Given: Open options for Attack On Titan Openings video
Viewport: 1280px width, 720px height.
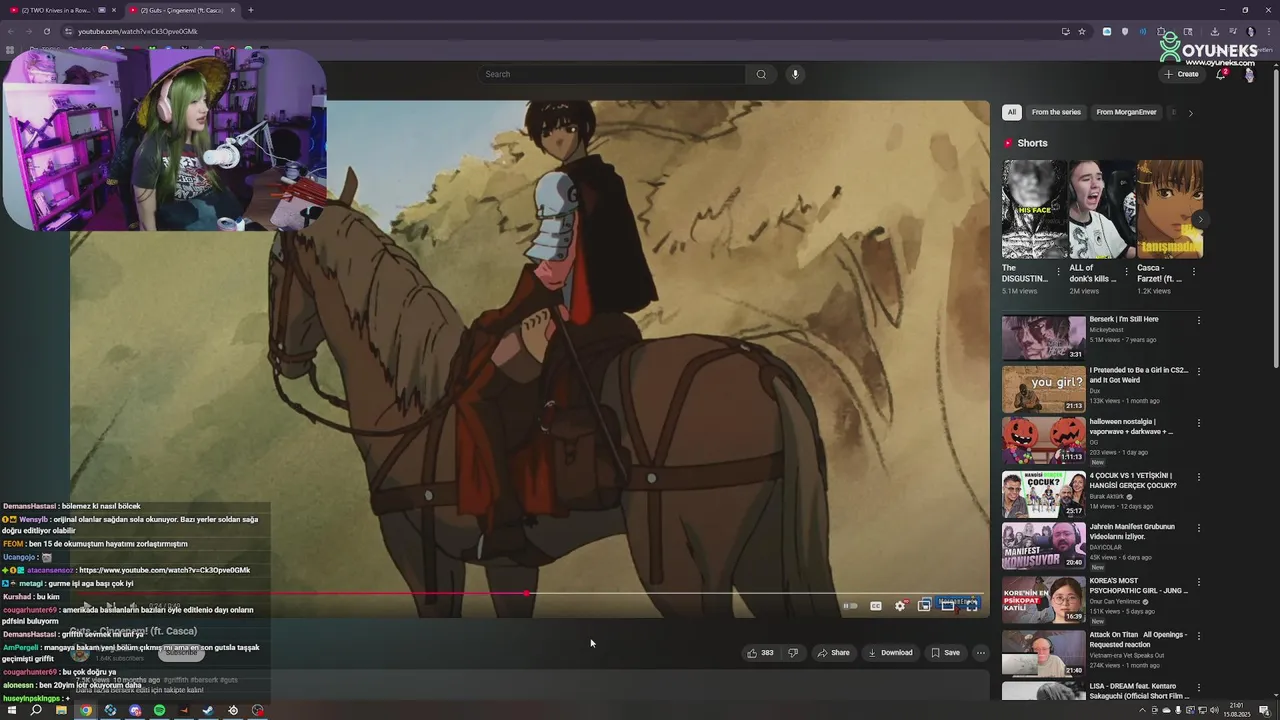Looking at the screenshot, I should click(x=1198, y=635).
